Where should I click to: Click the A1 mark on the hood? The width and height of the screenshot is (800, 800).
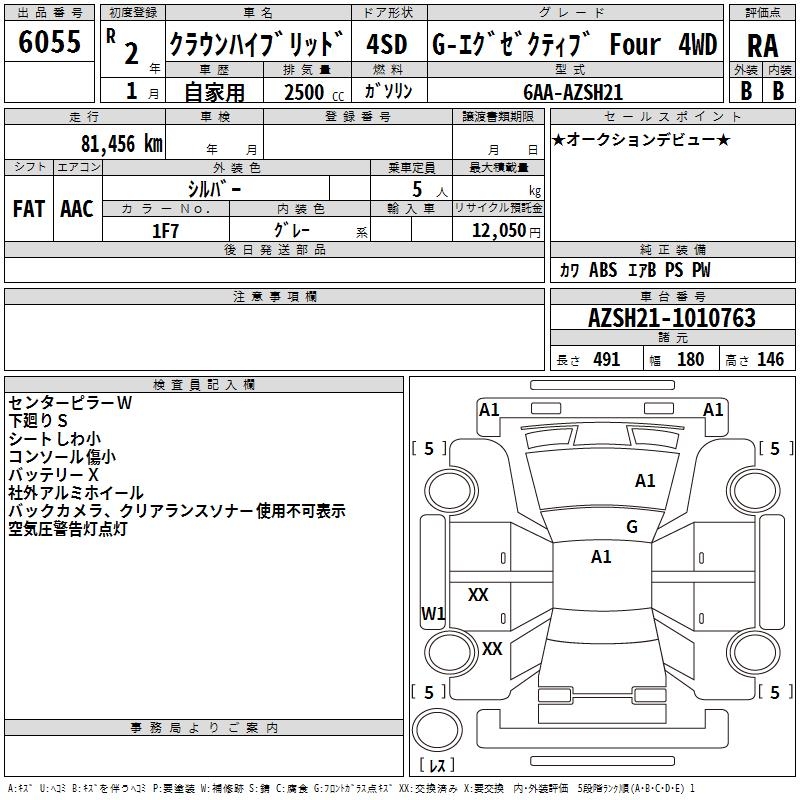click(x=645, y=481)
